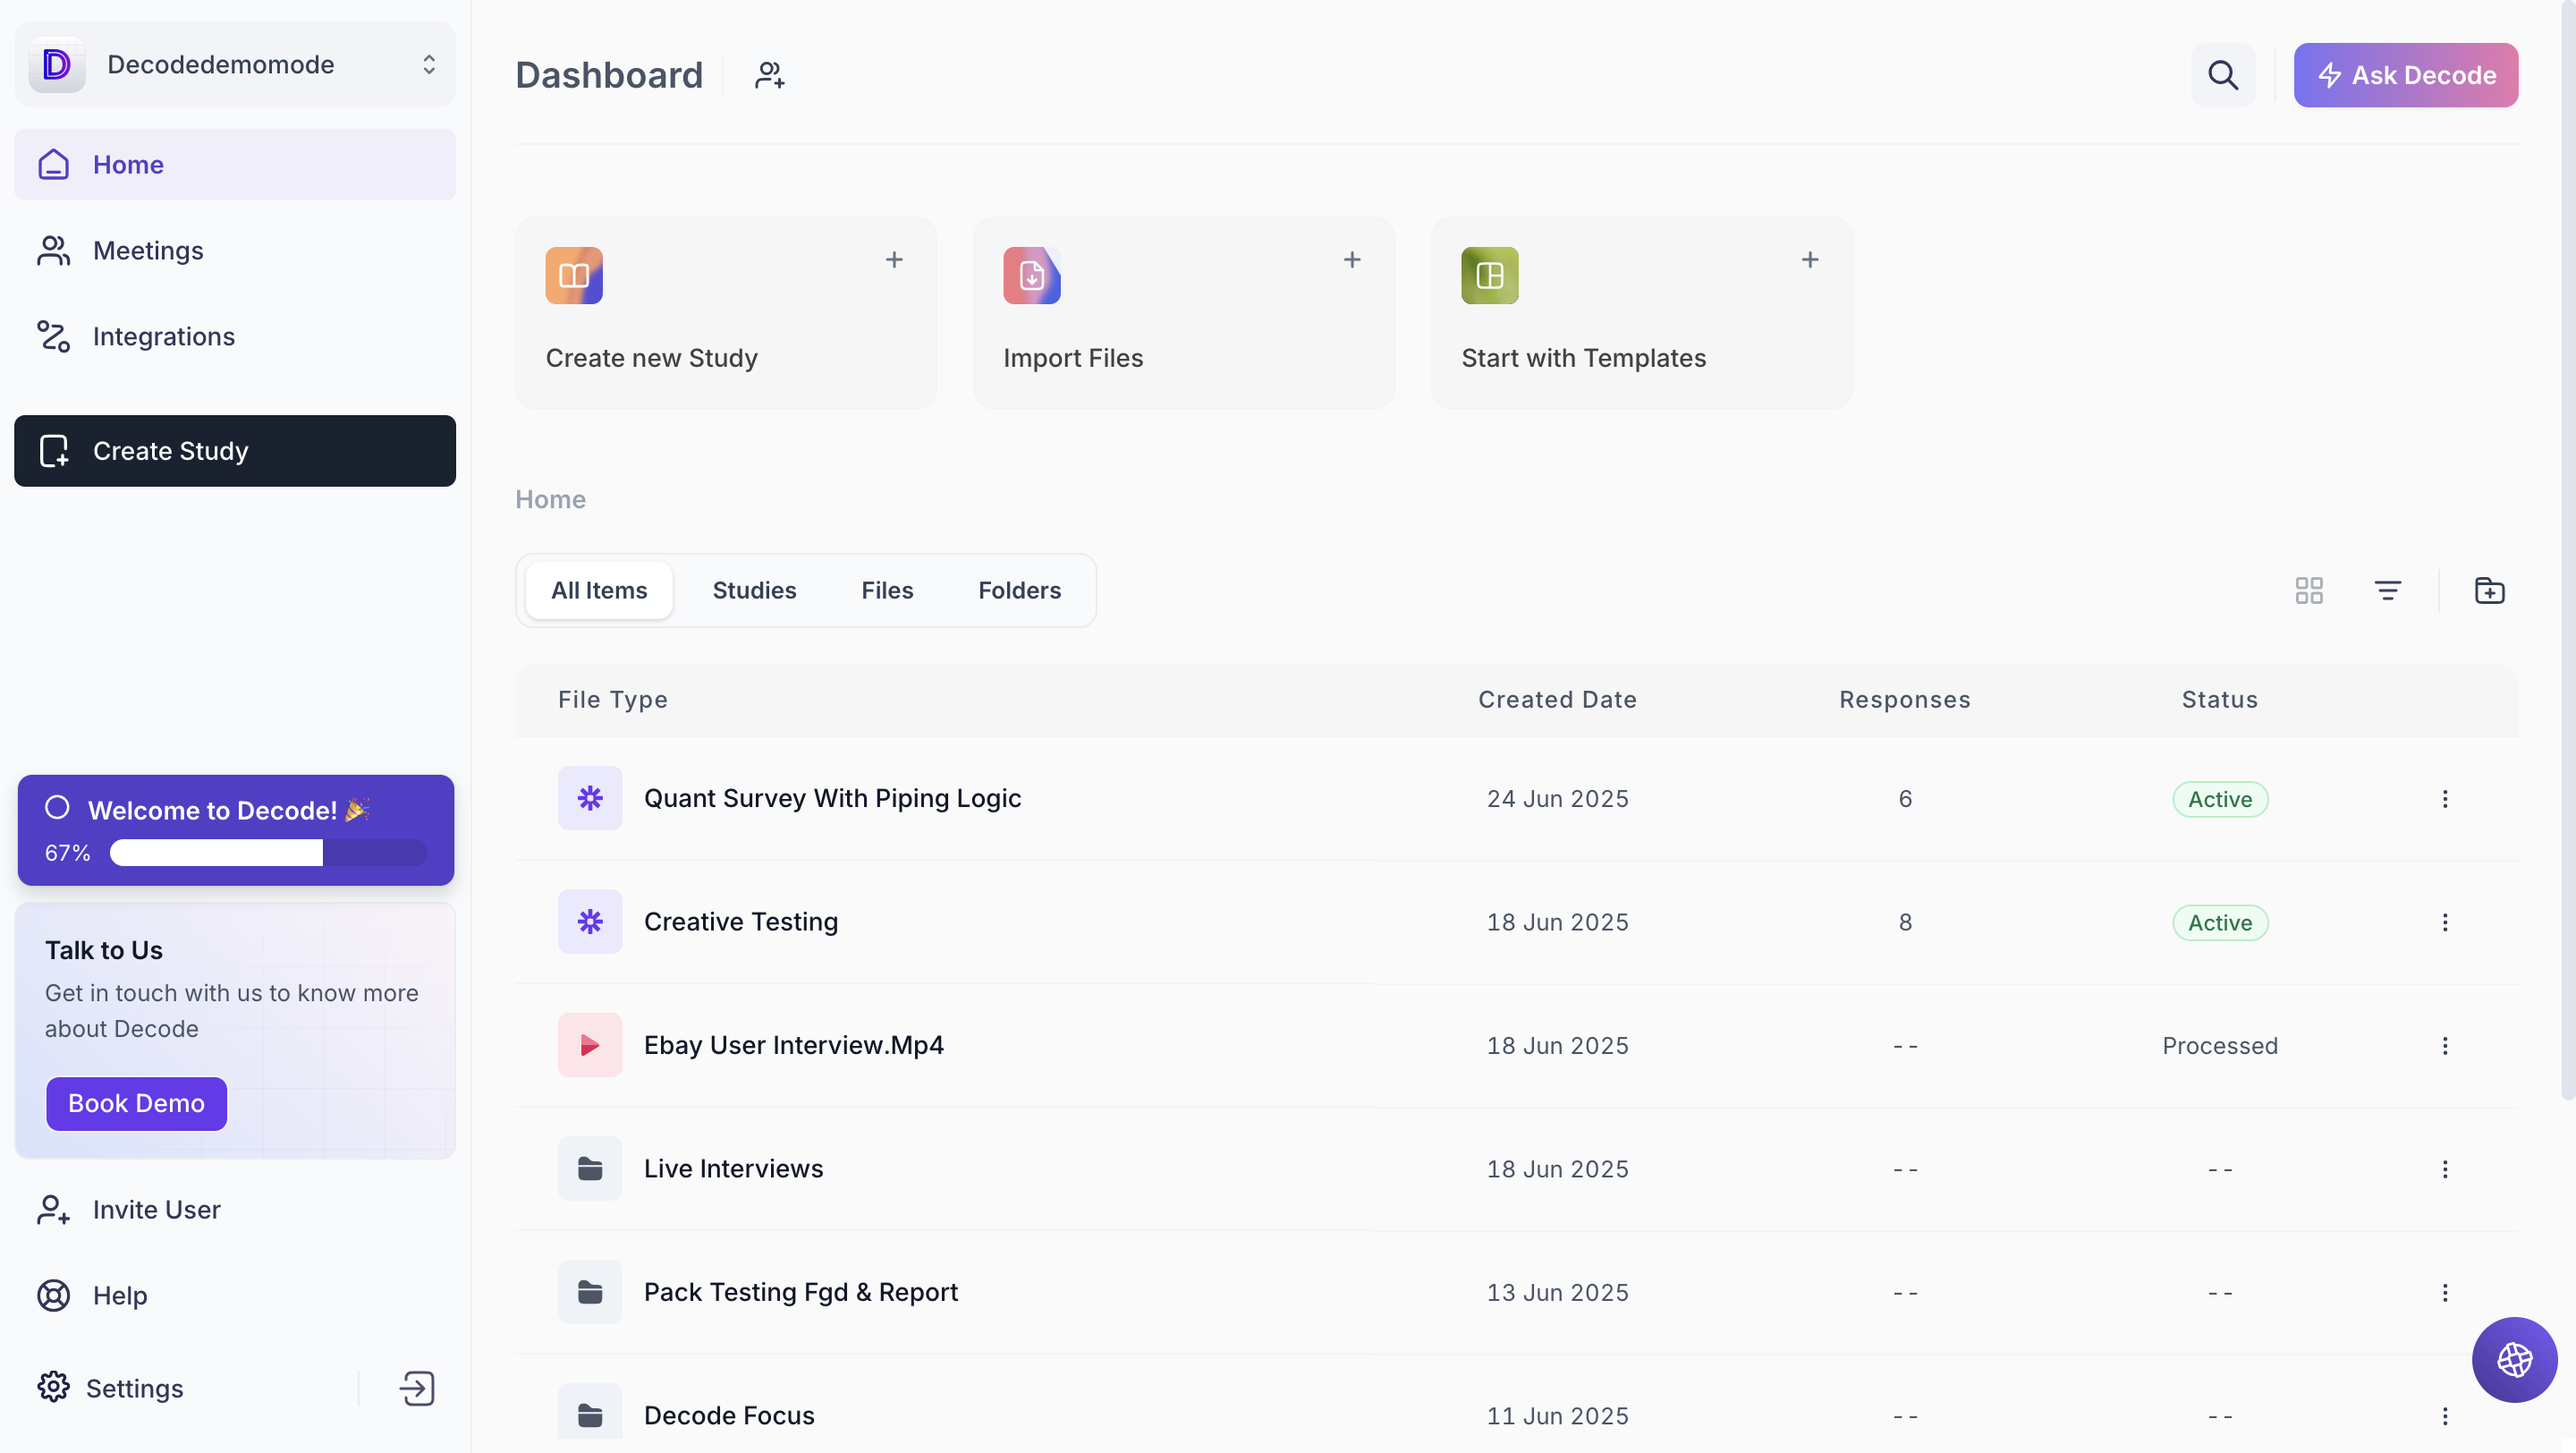This screenshot has width=2576, height=1453.
Task: Open Ebay User Interview.Mp4 file
Action: coord(794,1046)
